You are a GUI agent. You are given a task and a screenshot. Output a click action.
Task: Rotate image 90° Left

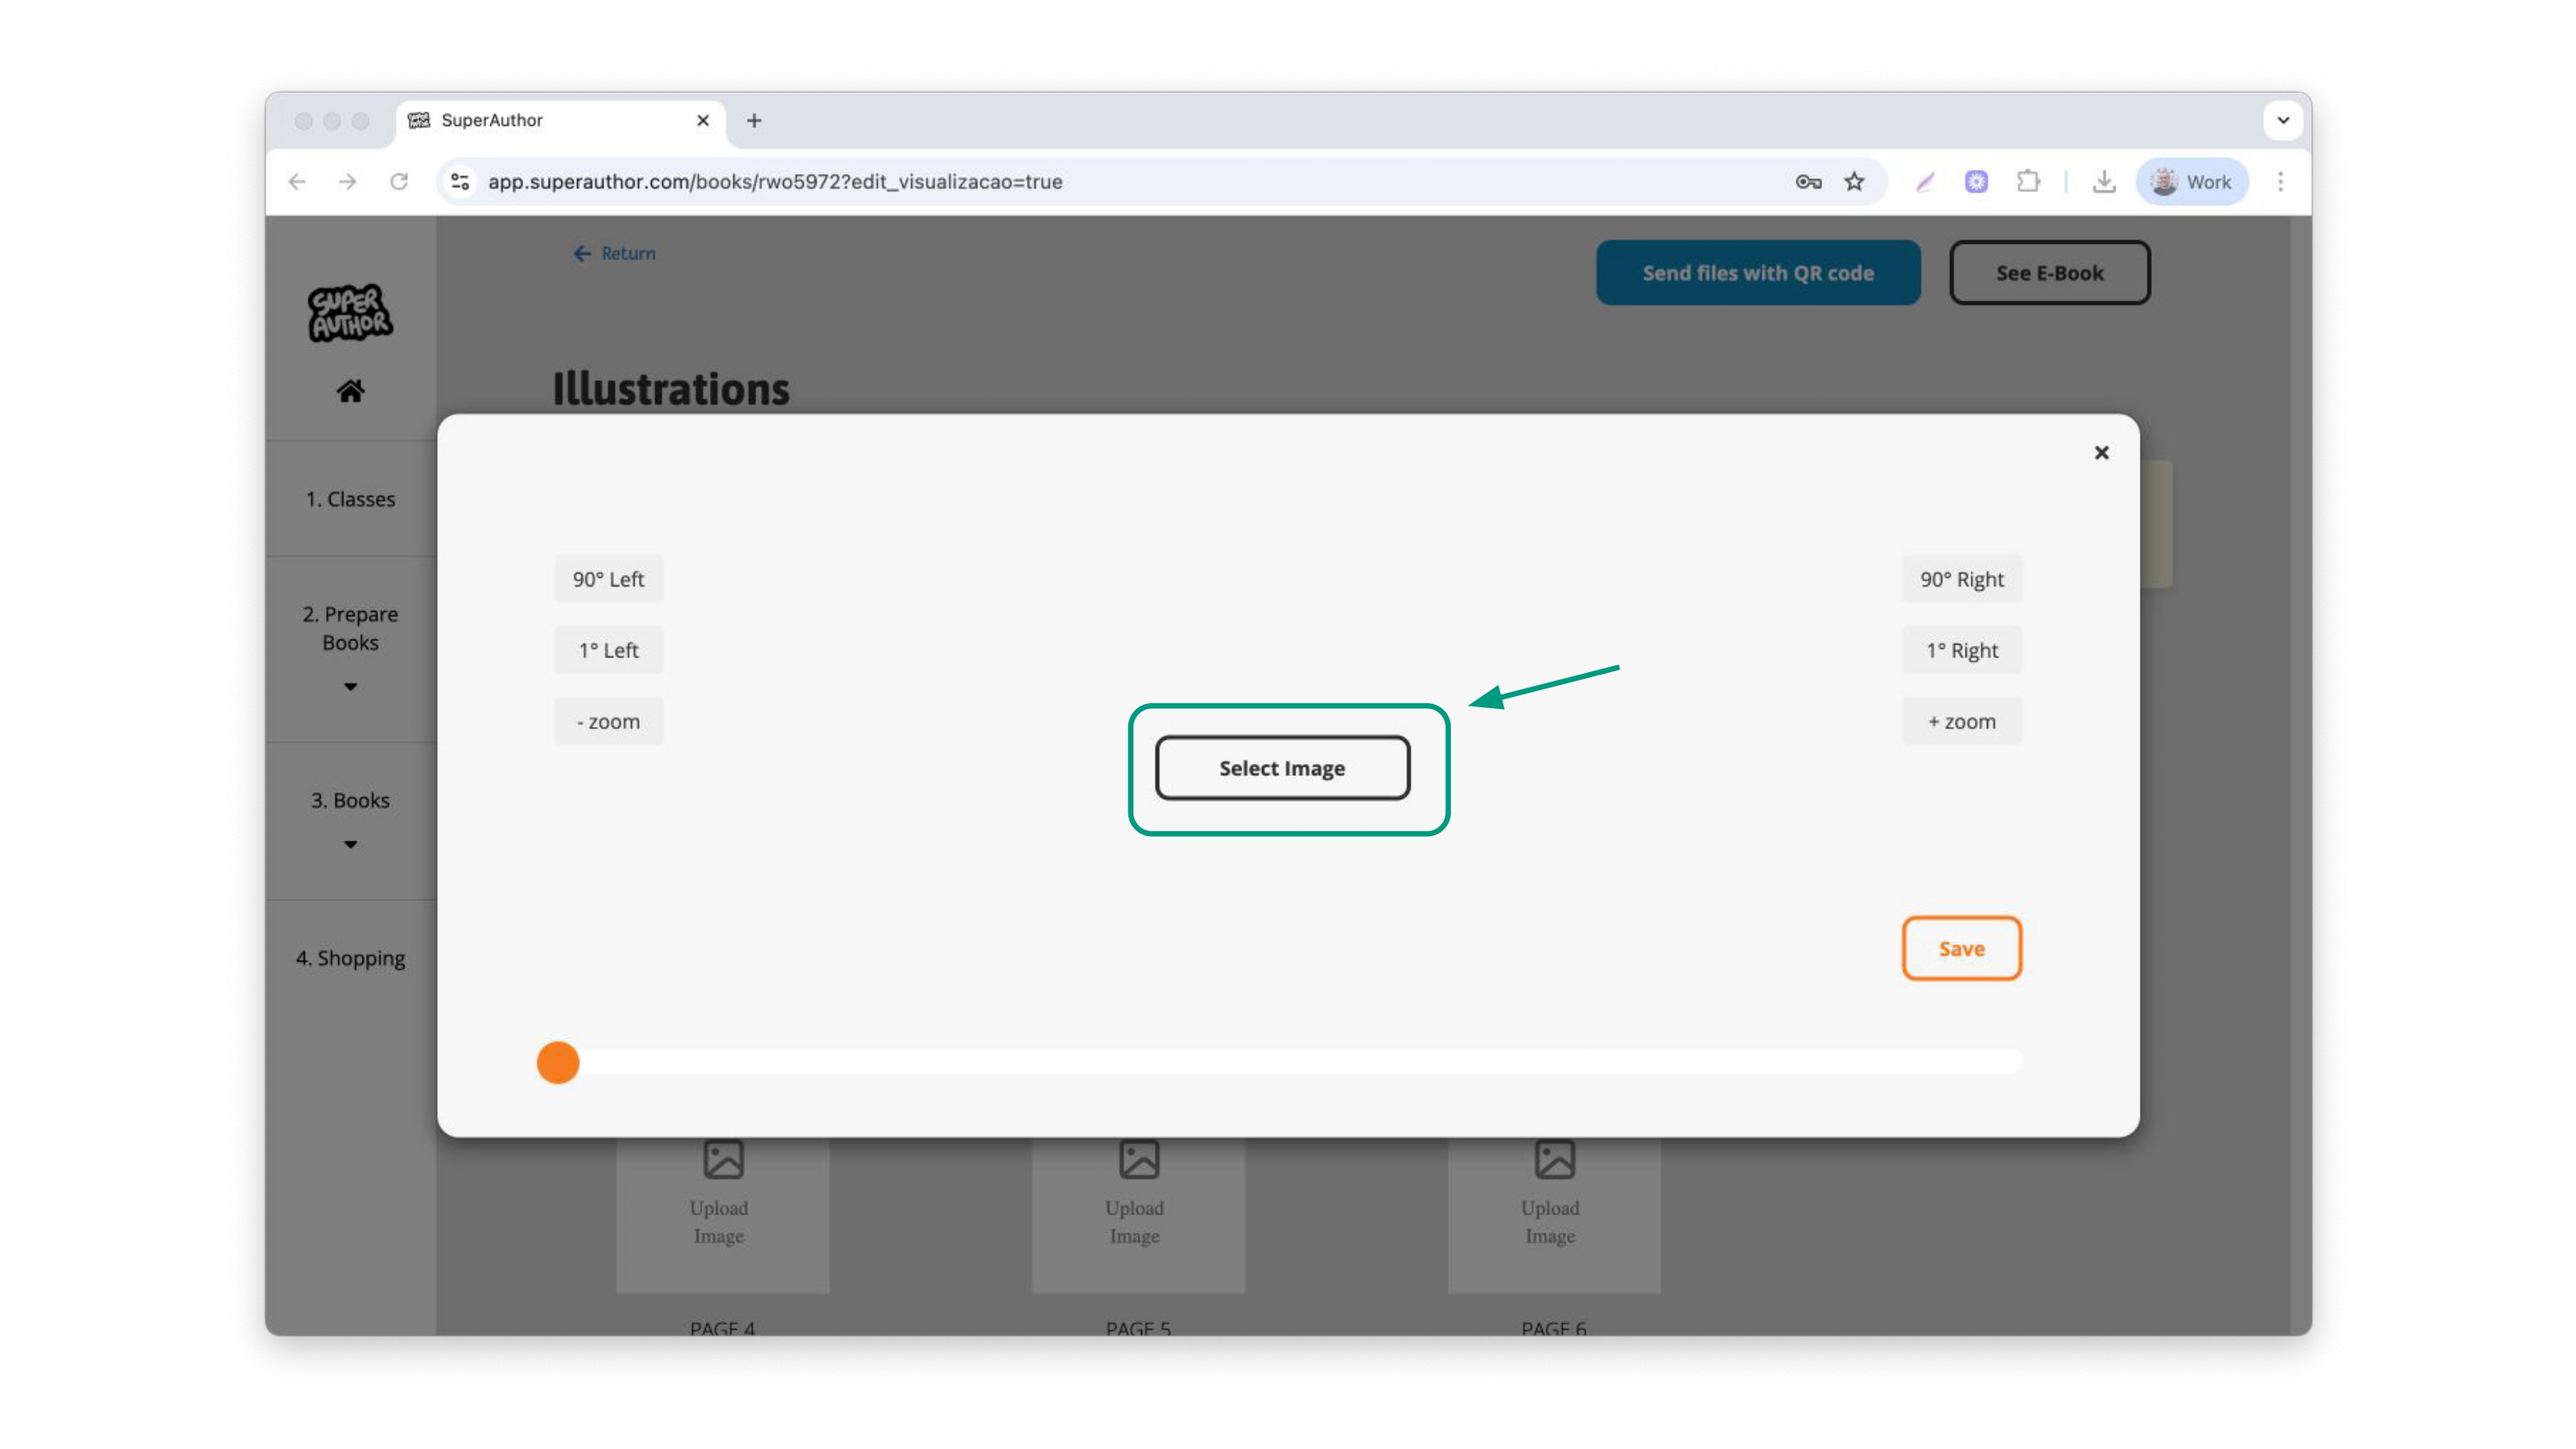tap(608, 579)
